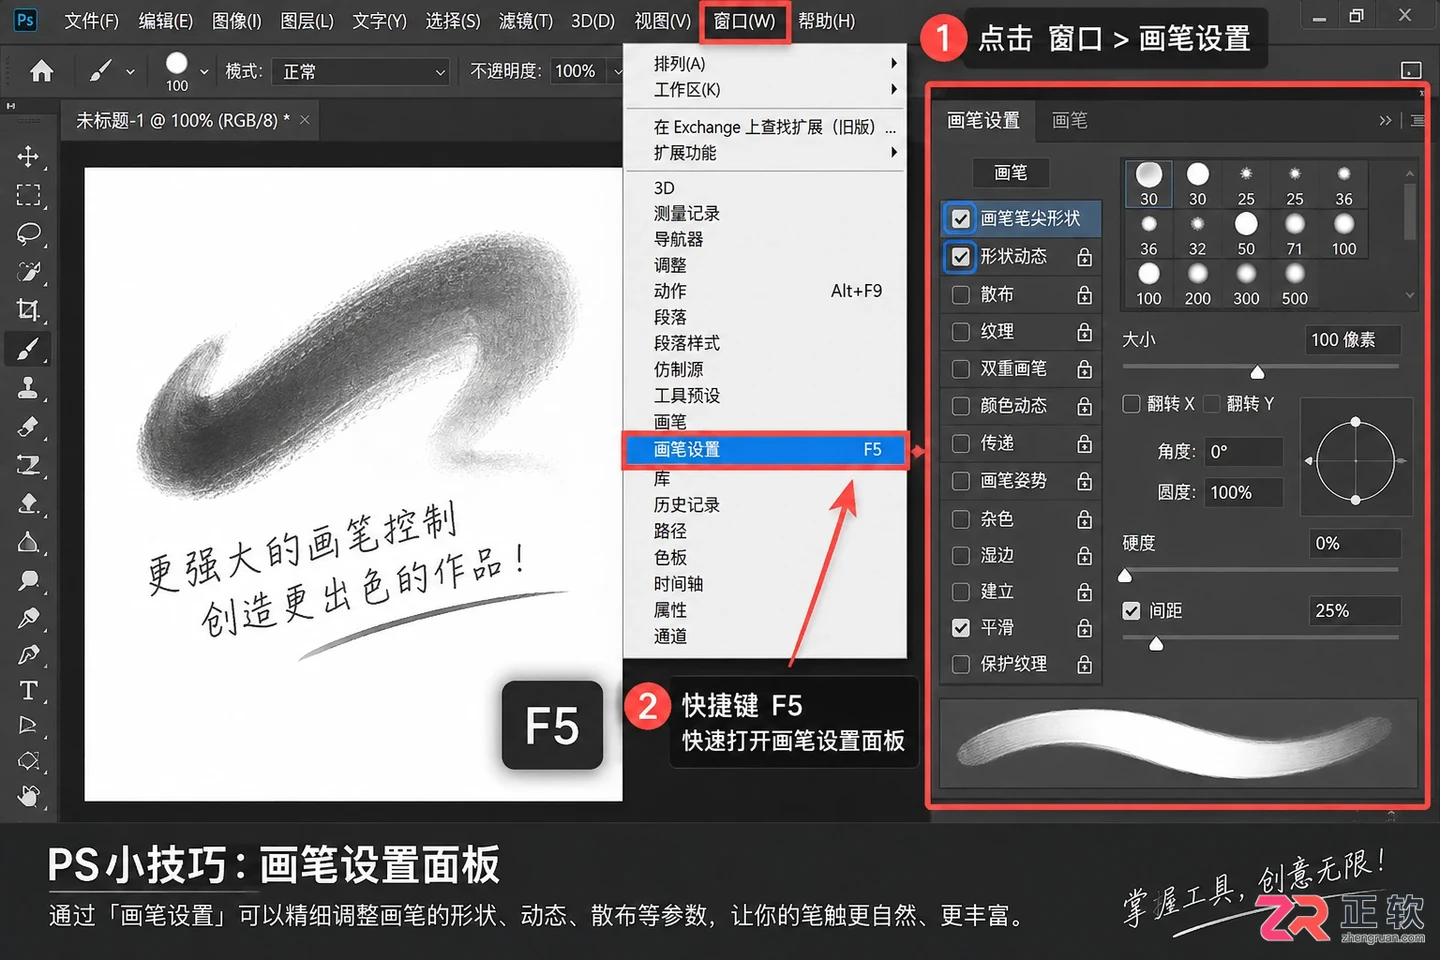Select the Hand tool

pyautogui.click(x=28, y=797)
